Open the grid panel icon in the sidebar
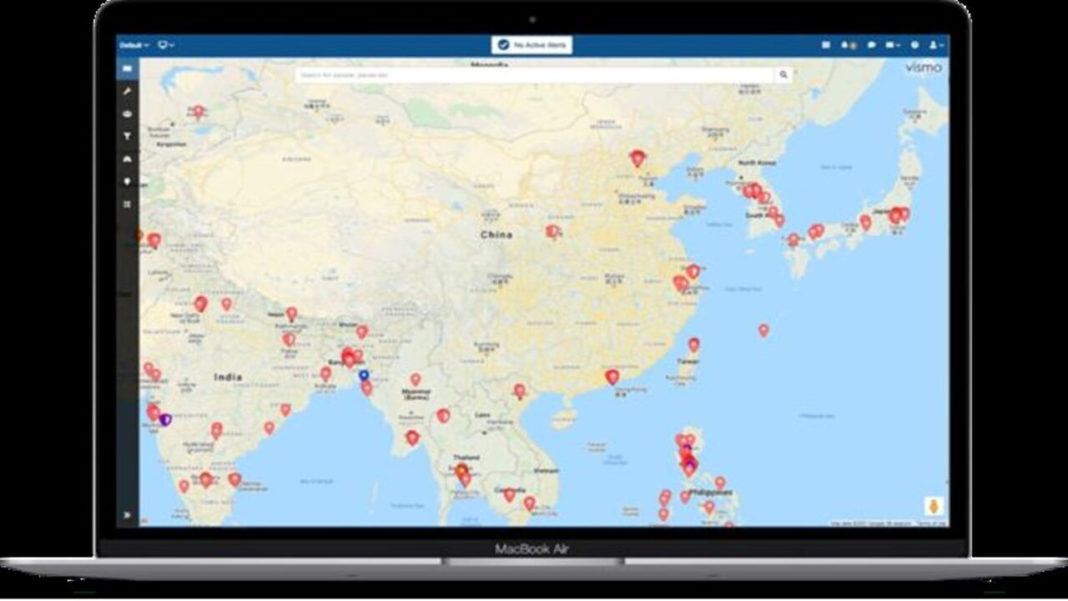Screen dimensions: 1068x601 (x=127, y=200)
